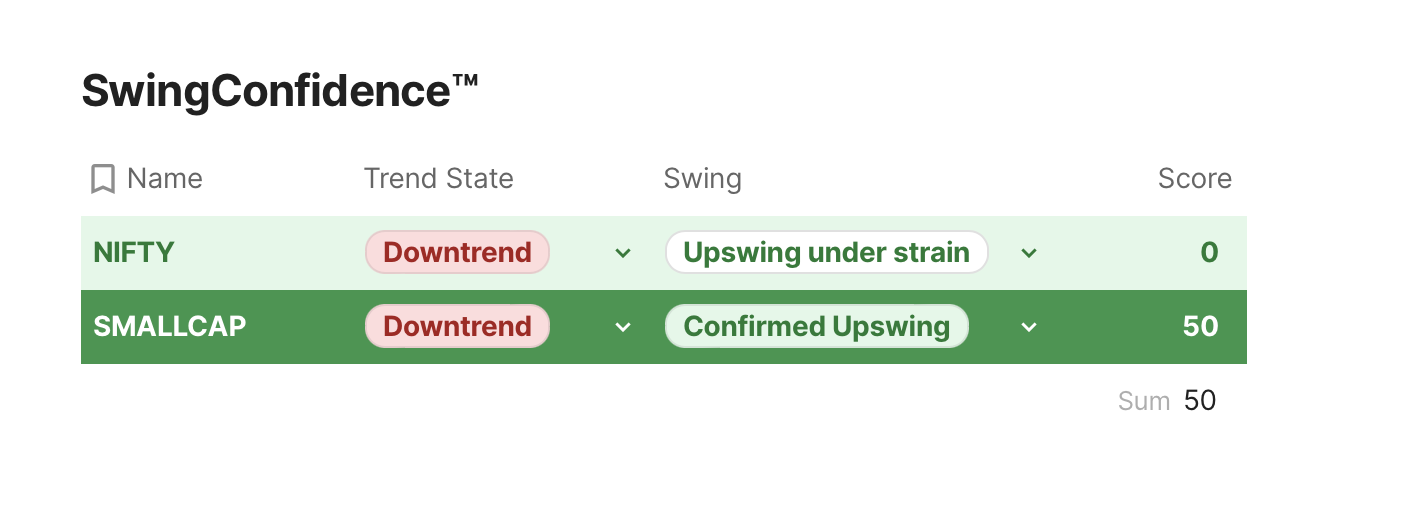The height and width of the screenshot is (524, 1402).
Task: Click the Sum label in footer
Action: tap(1144, 401)
